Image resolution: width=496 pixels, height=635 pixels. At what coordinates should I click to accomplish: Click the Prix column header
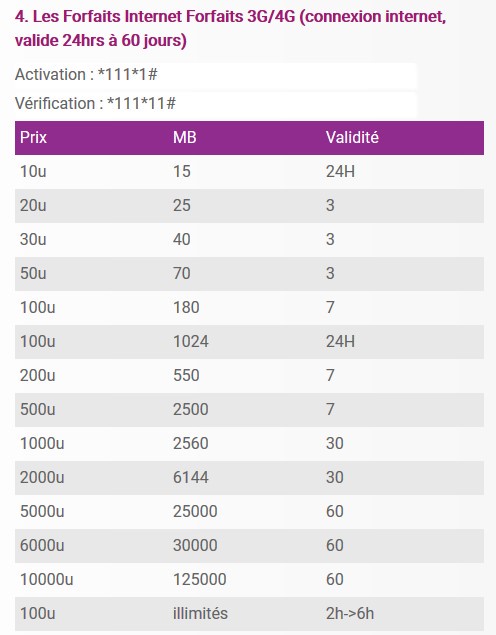click(34, 138)
